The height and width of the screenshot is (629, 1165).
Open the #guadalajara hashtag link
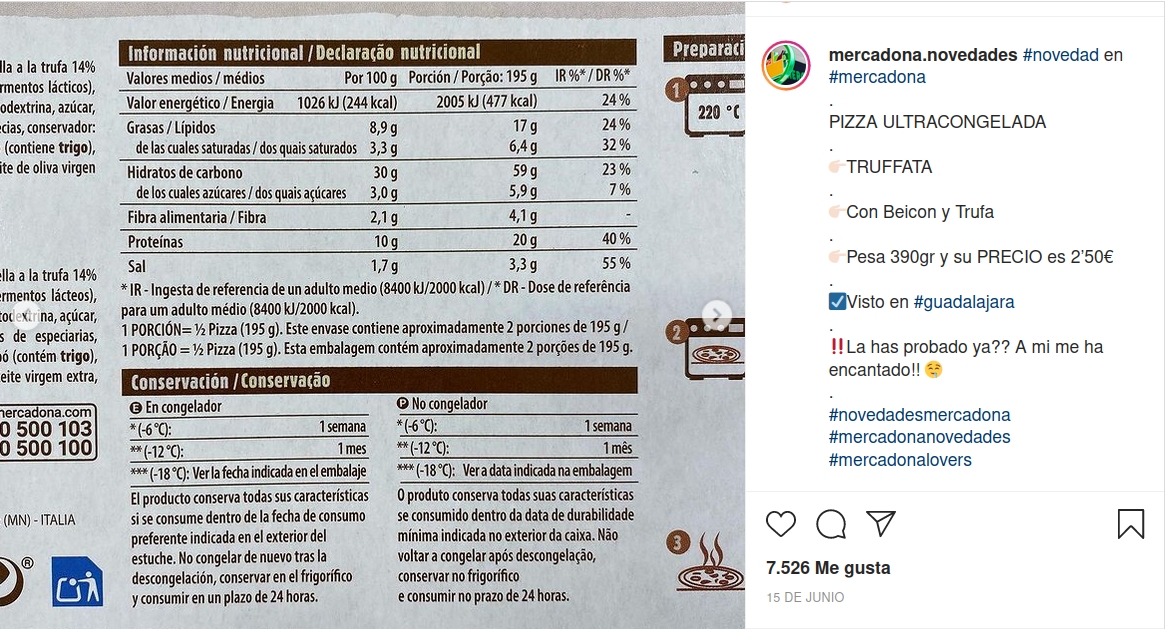click(x=967, y=301)
